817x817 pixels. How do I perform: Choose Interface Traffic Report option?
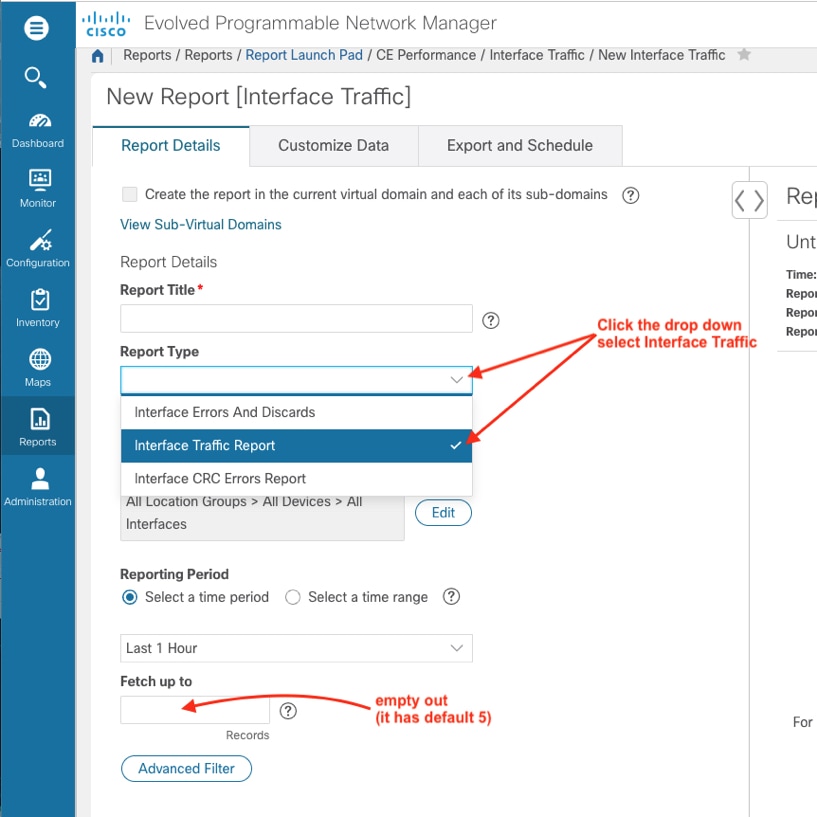point(296,445)
